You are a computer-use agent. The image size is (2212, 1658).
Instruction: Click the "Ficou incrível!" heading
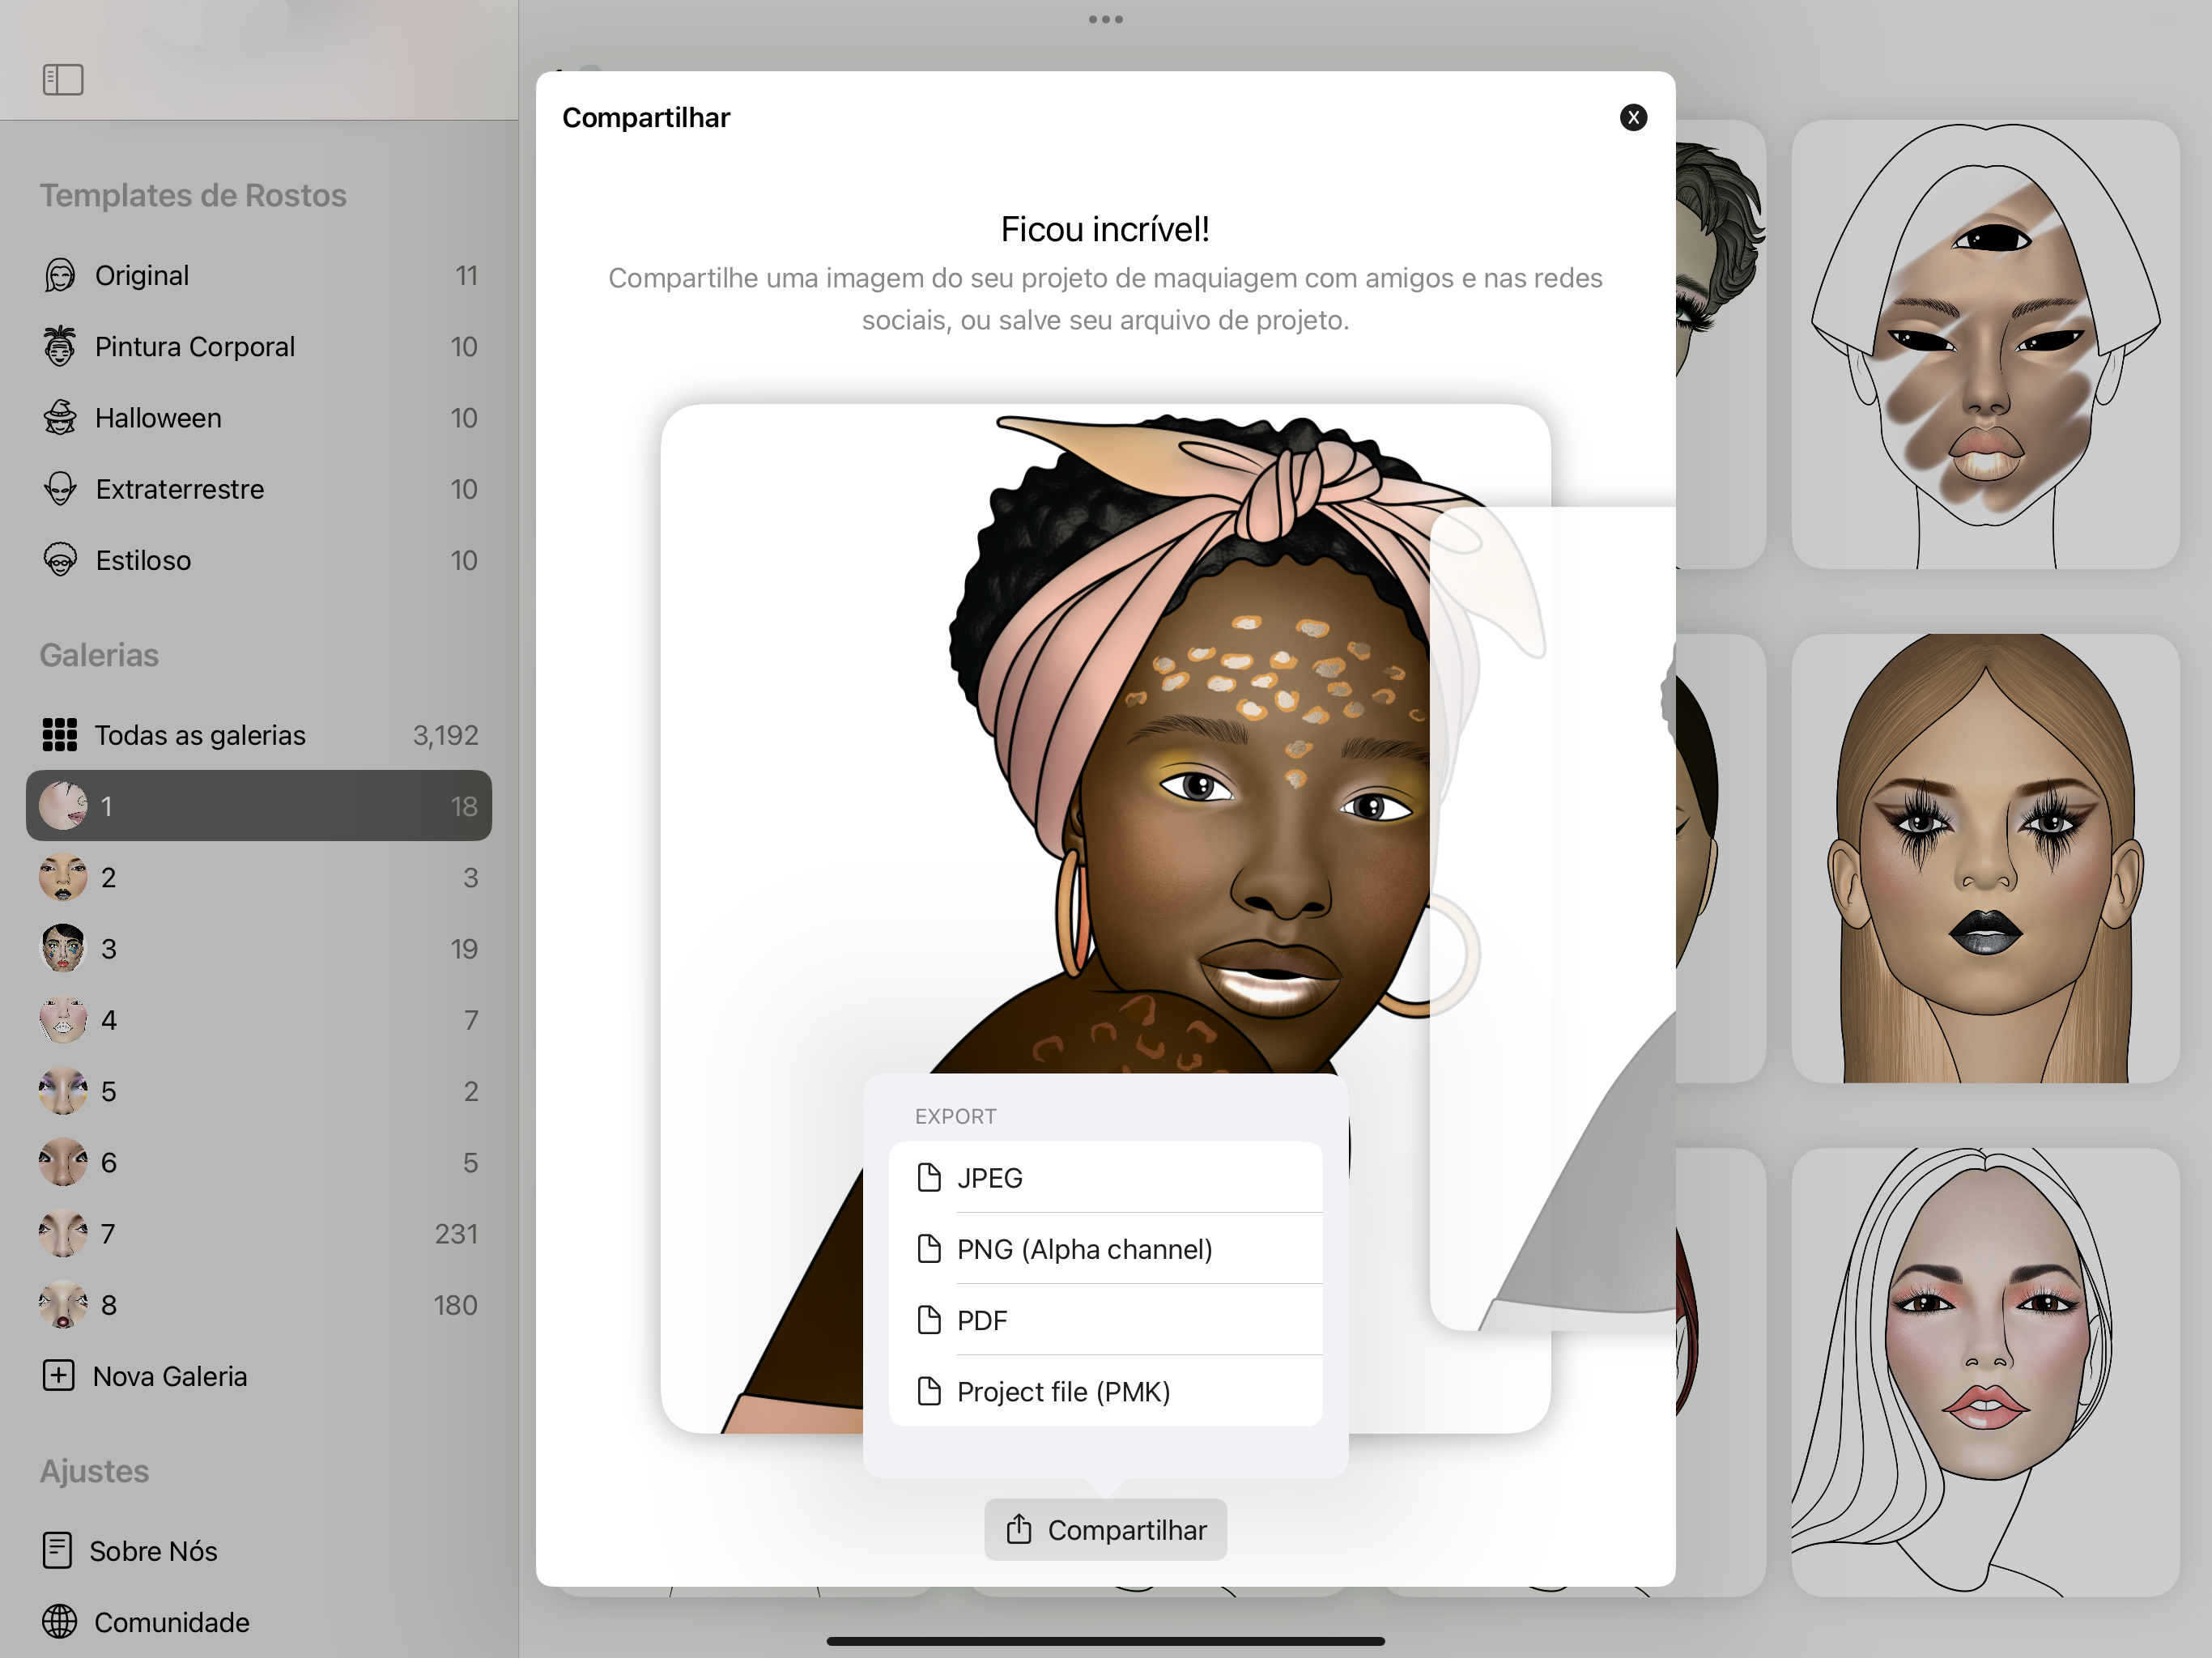click(1105, 229)
